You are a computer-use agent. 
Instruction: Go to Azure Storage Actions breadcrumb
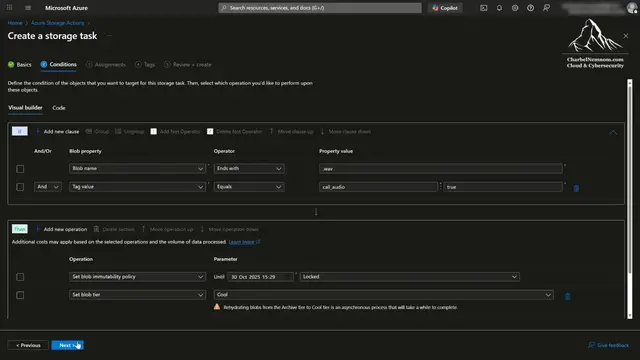tap(58, 23)
